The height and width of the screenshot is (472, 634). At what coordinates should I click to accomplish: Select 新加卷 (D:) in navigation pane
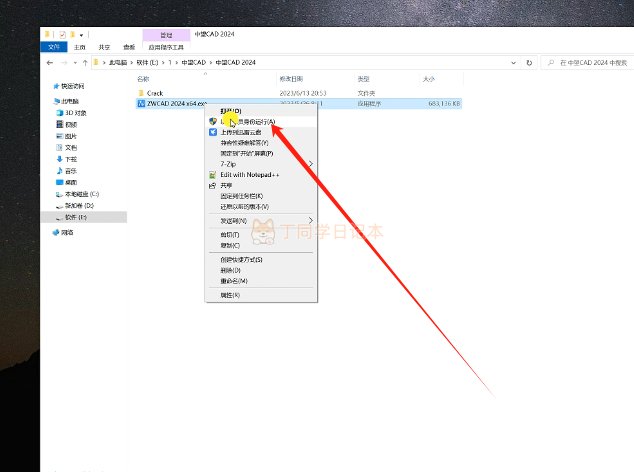click(80, 205)
